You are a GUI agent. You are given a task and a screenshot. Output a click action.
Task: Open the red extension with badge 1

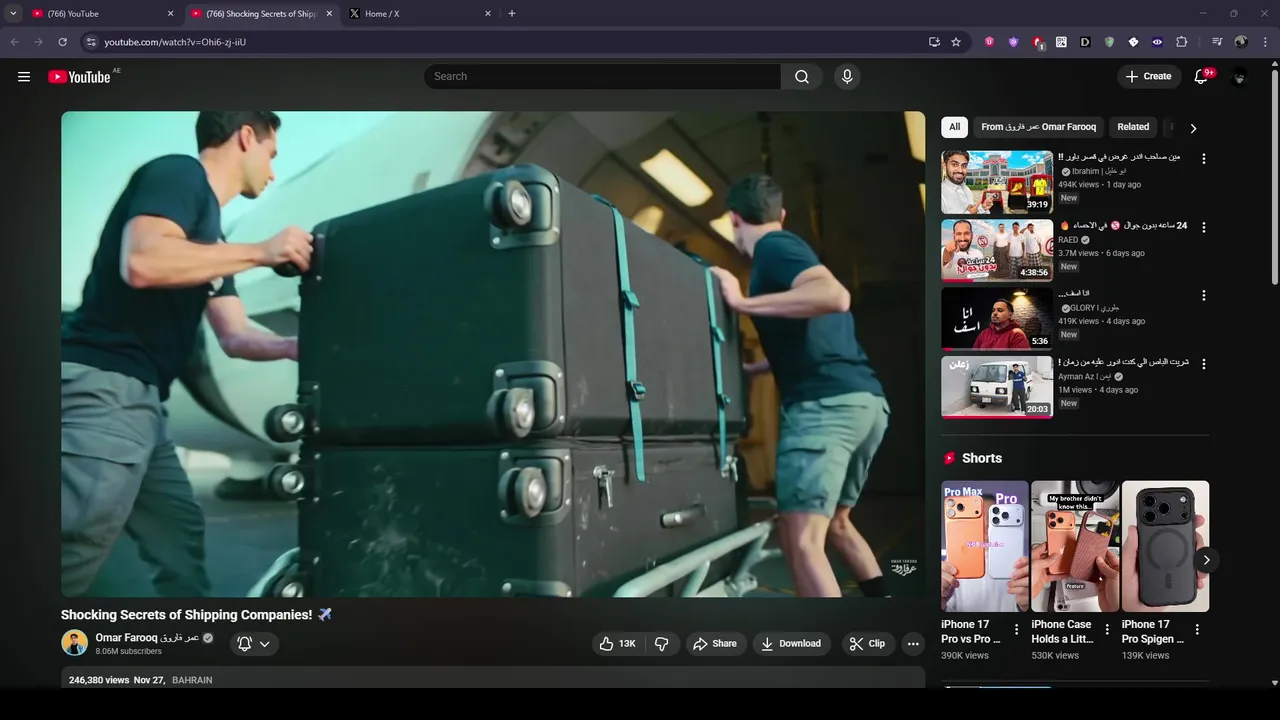click(1038, 43)
